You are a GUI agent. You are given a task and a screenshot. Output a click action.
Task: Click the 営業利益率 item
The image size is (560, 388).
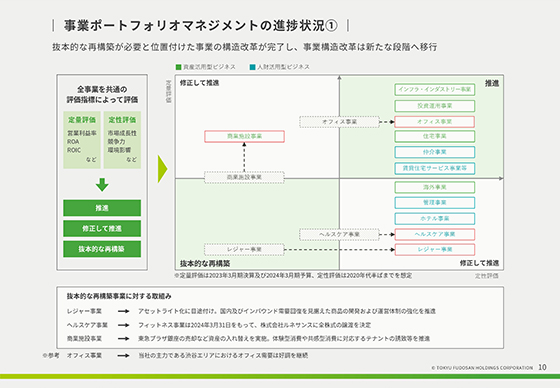[x=82, y=133]
